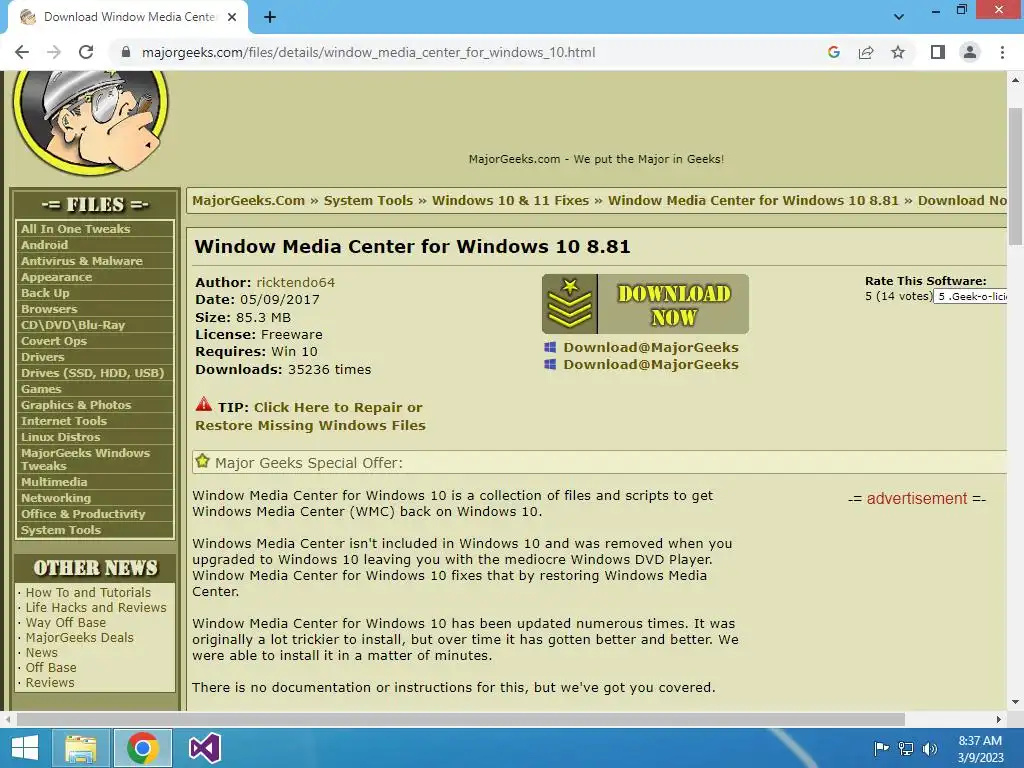Open the Chrome profile avatar
This screenshot has height=768, width=1024.
(x=970, y=52)
